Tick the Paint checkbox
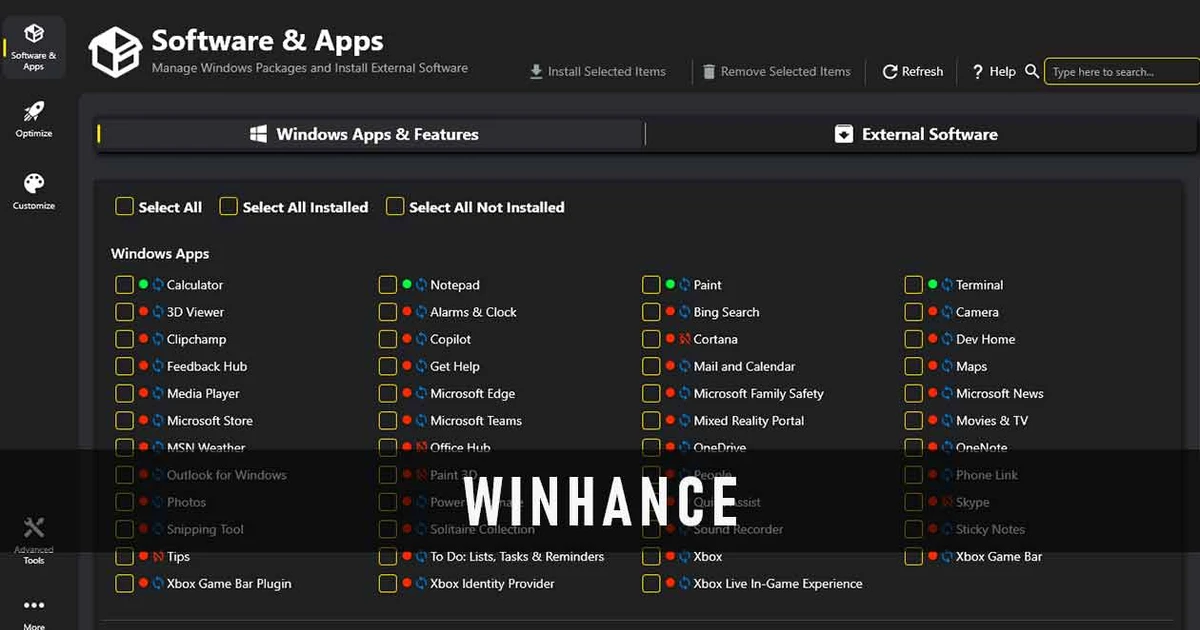The width and height of the screenshot is (1200, 630). coord(651,285)
